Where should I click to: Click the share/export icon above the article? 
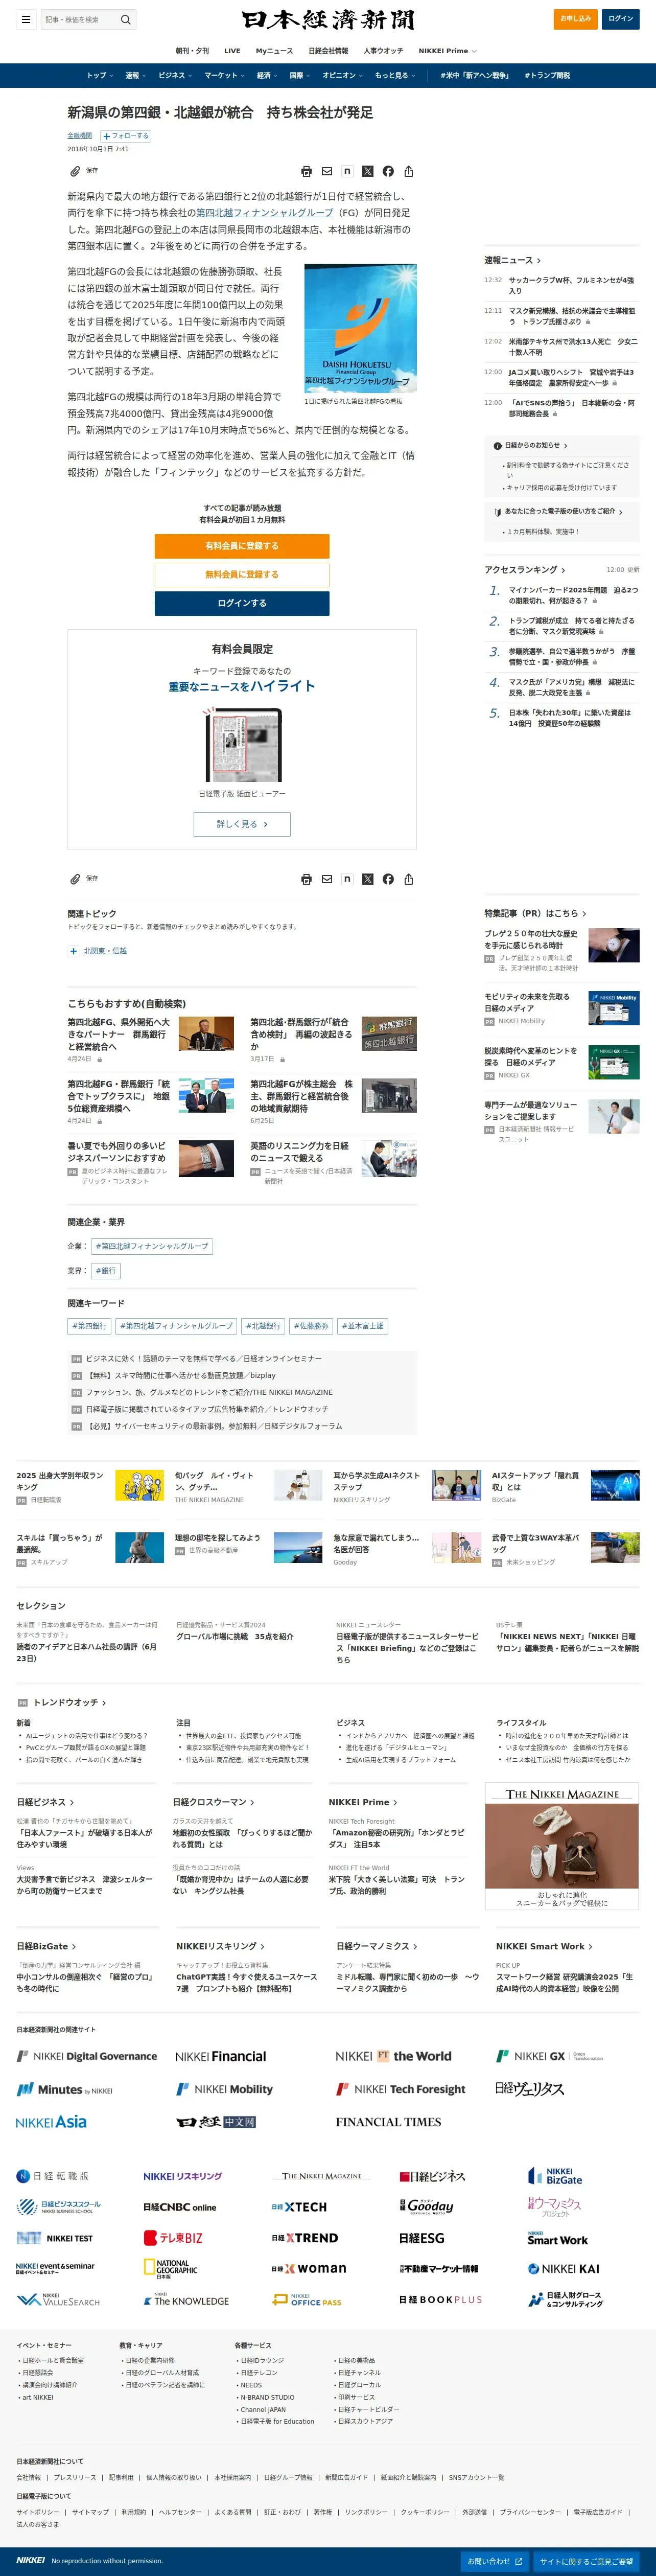click(408, 171)
